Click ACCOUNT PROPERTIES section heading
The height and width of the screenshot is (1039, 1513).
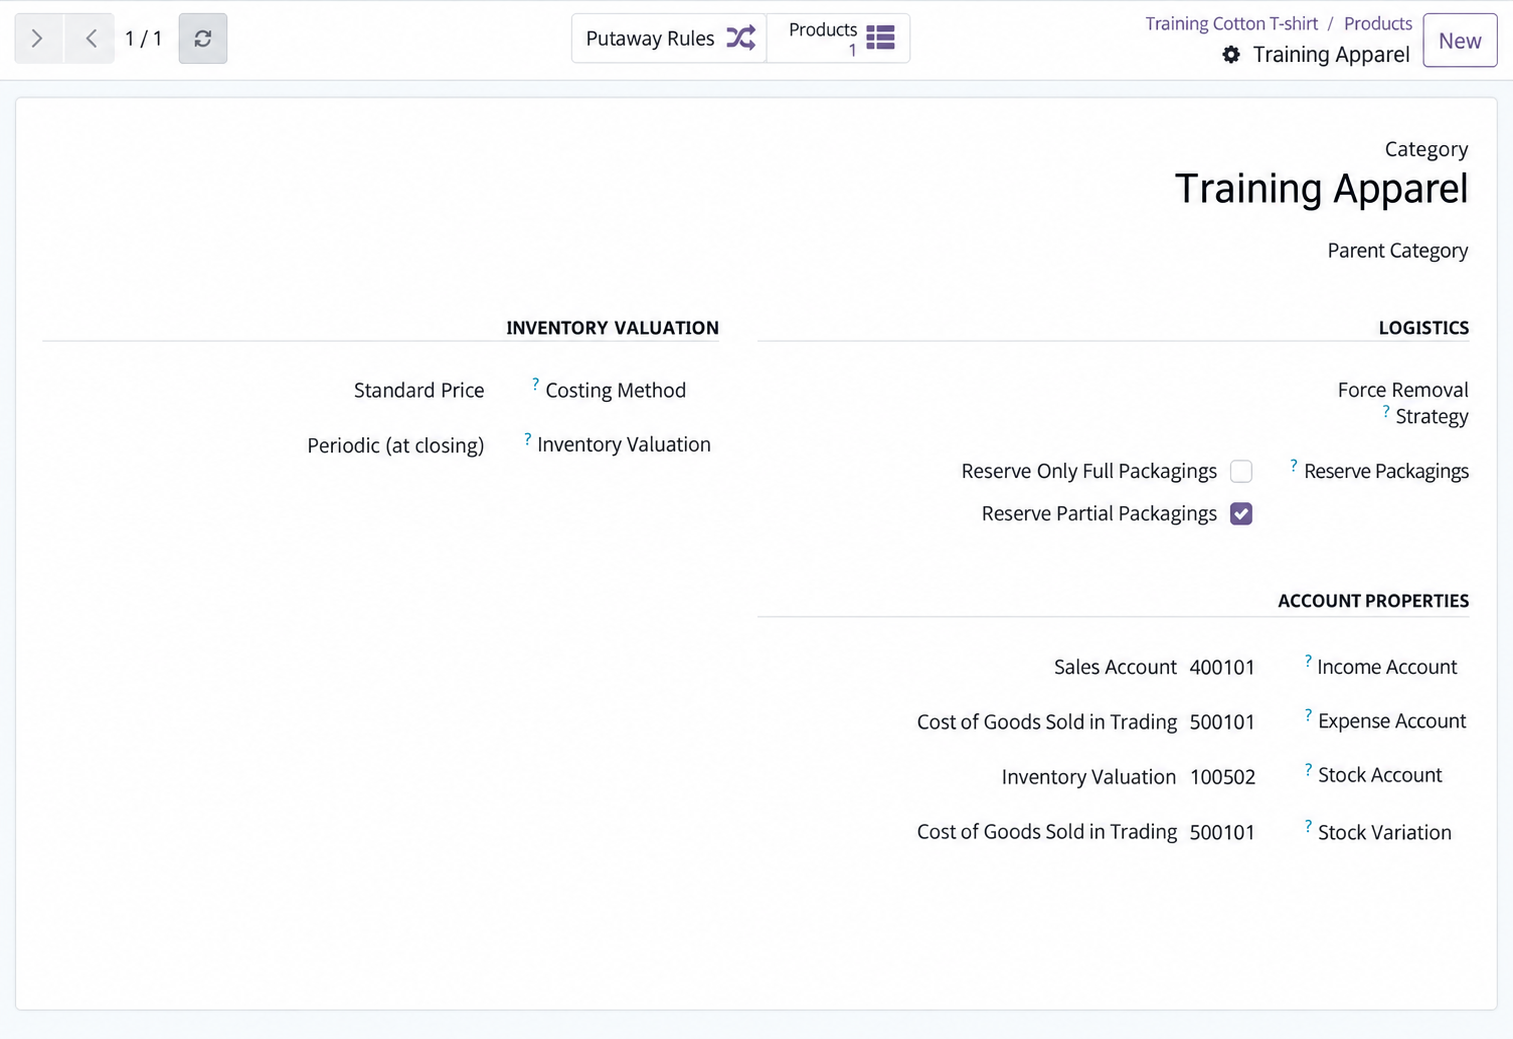point(1373,601)
